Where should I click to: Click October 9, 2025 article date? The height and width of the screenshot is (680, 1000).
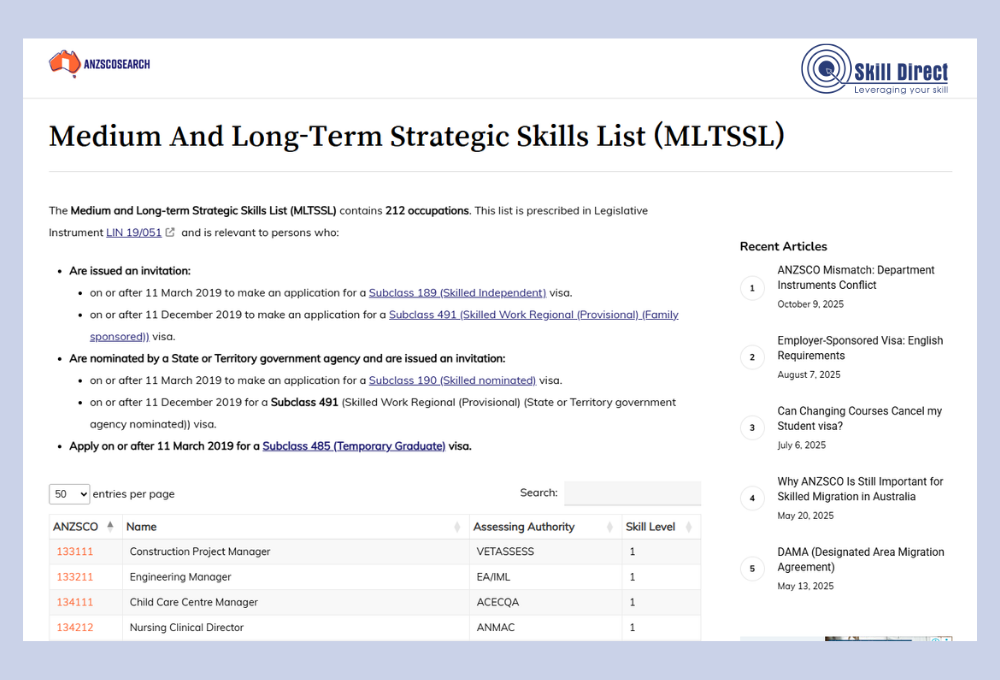[x=810, y=304]
